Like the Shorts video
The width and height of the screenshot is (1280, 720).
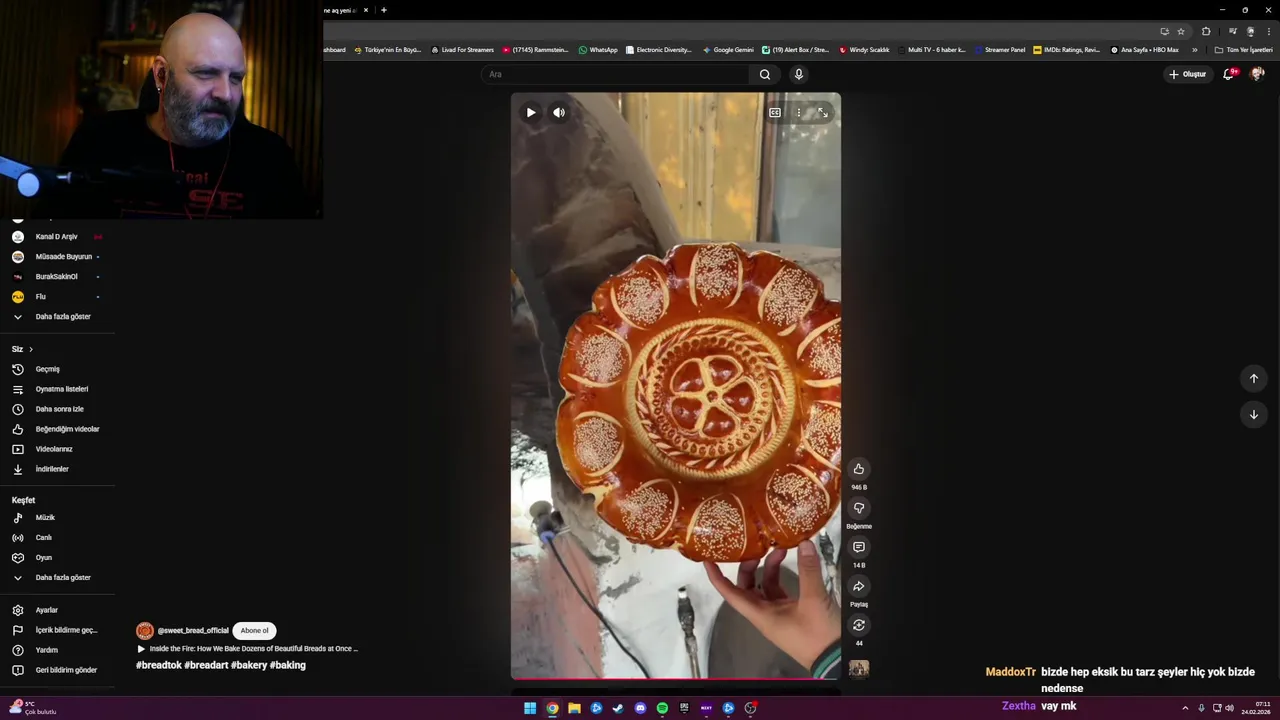pos(858,469)
